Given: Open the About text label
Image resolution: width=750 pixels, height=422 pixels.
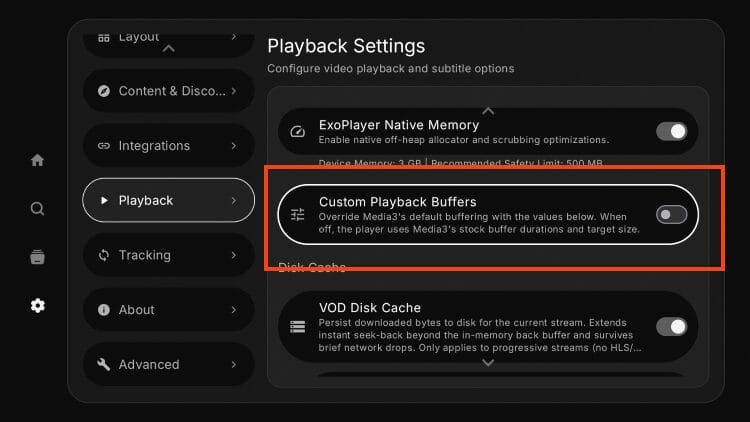Looking at the screenshot, I should tap(136, 310).
